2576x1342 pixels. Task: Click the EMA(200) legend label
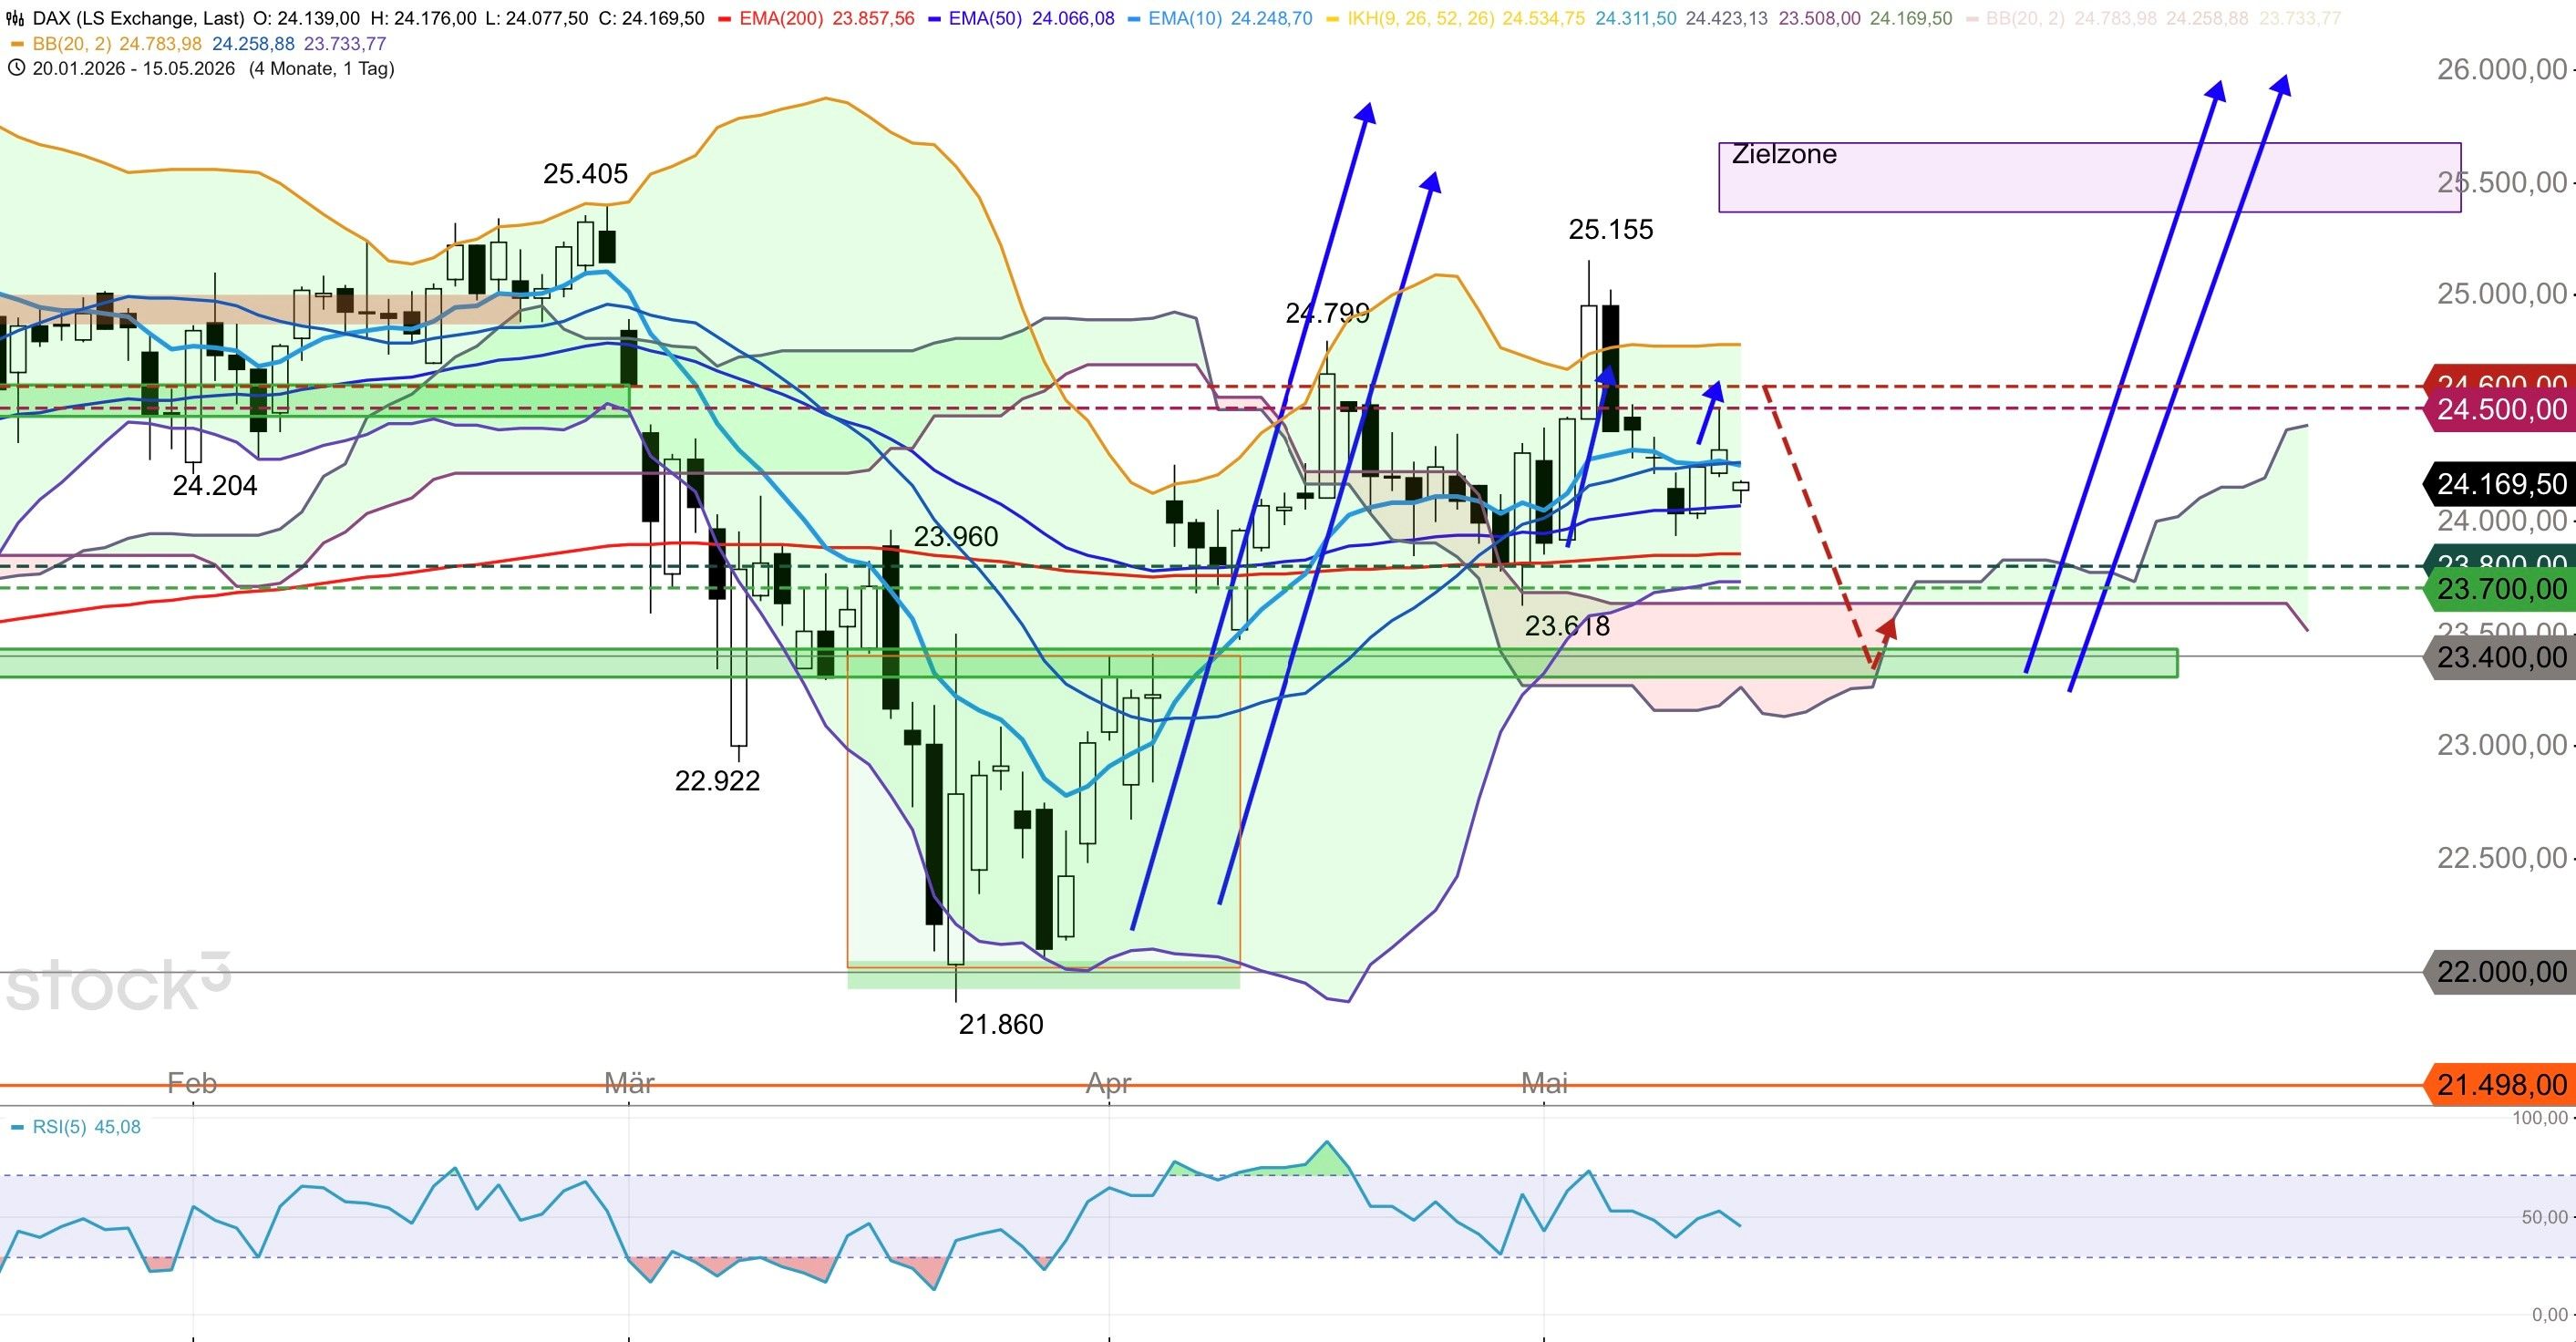[782, 18]
